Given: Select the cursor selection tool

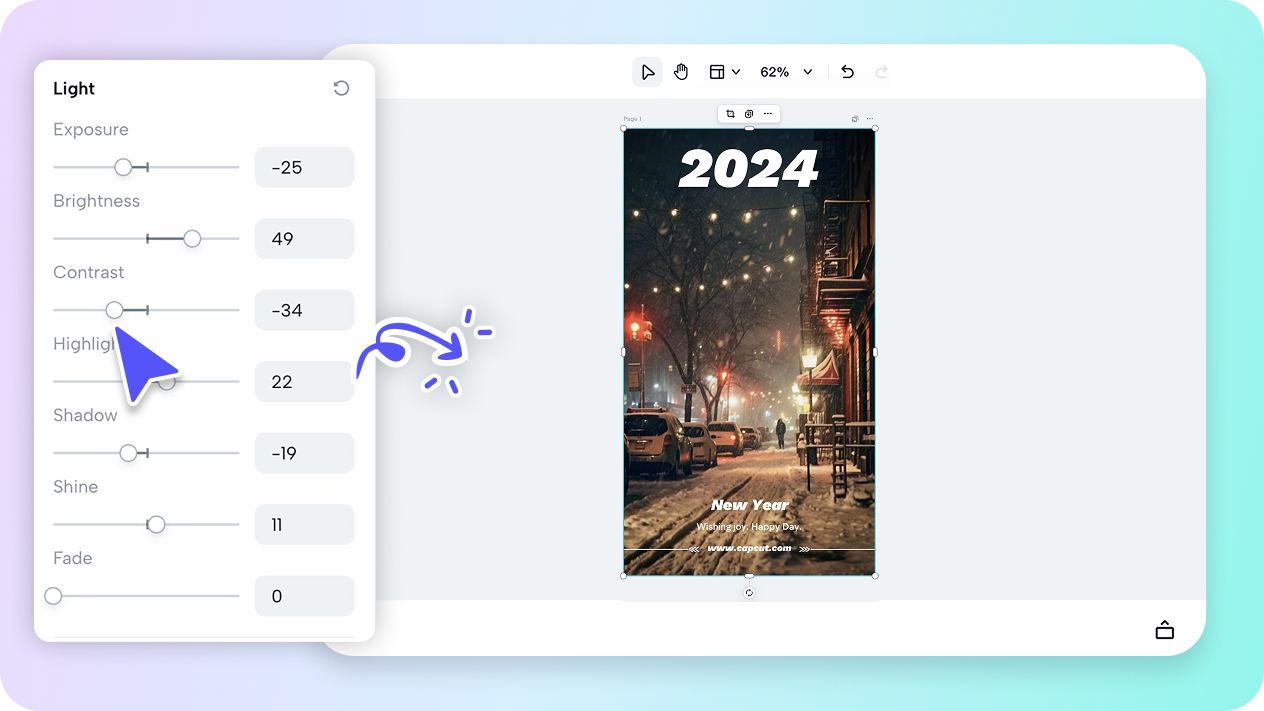Looking at the screenshot, I should 647,71.
